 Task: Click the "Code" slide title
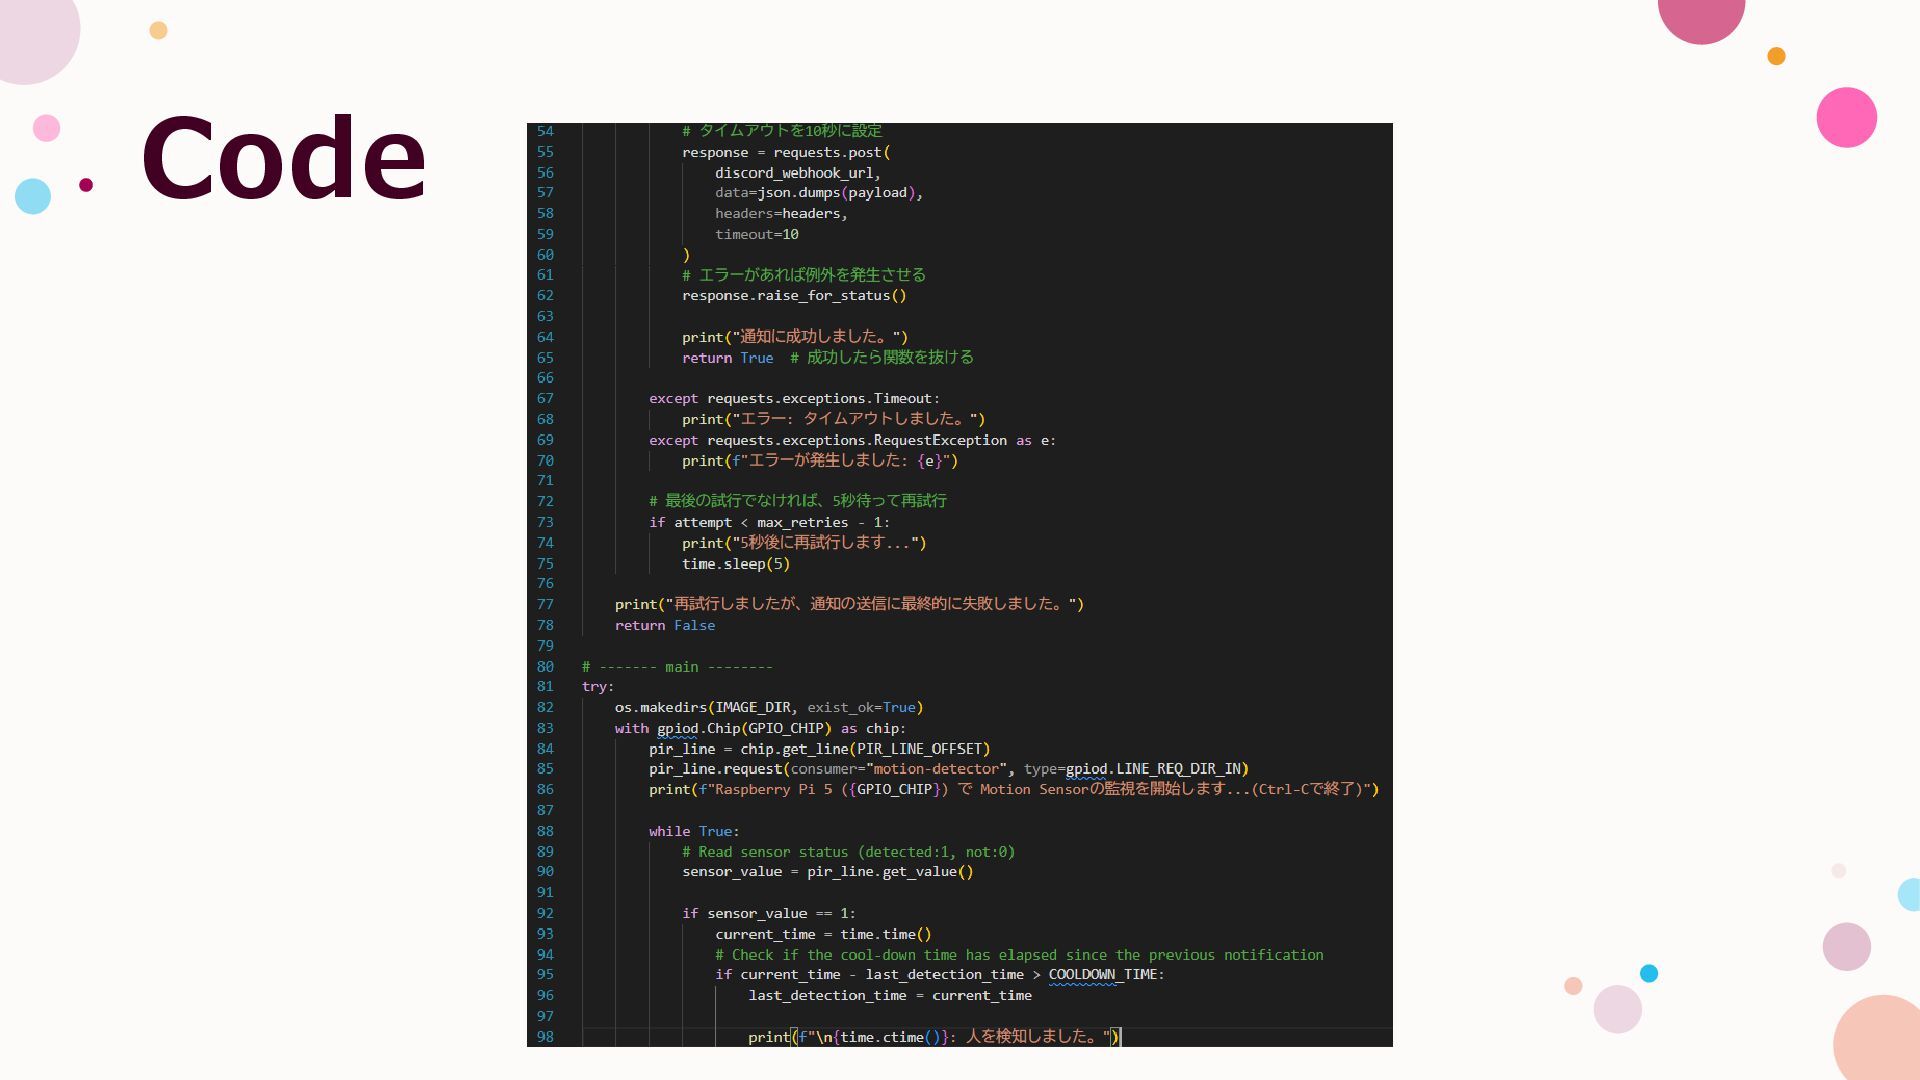point(284,158)
